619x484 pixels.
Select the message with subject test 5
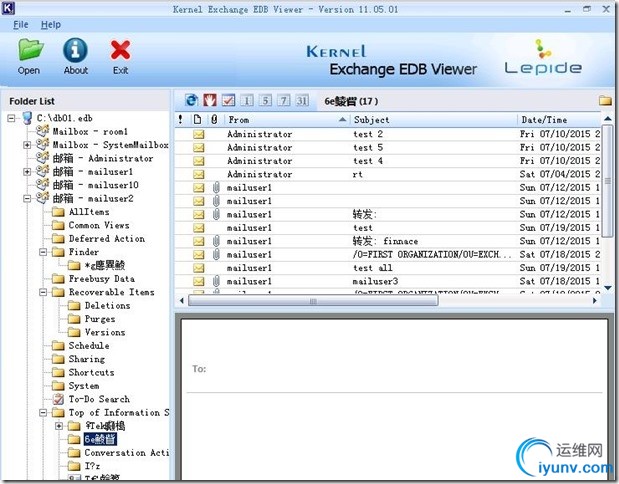pos(388,148)
